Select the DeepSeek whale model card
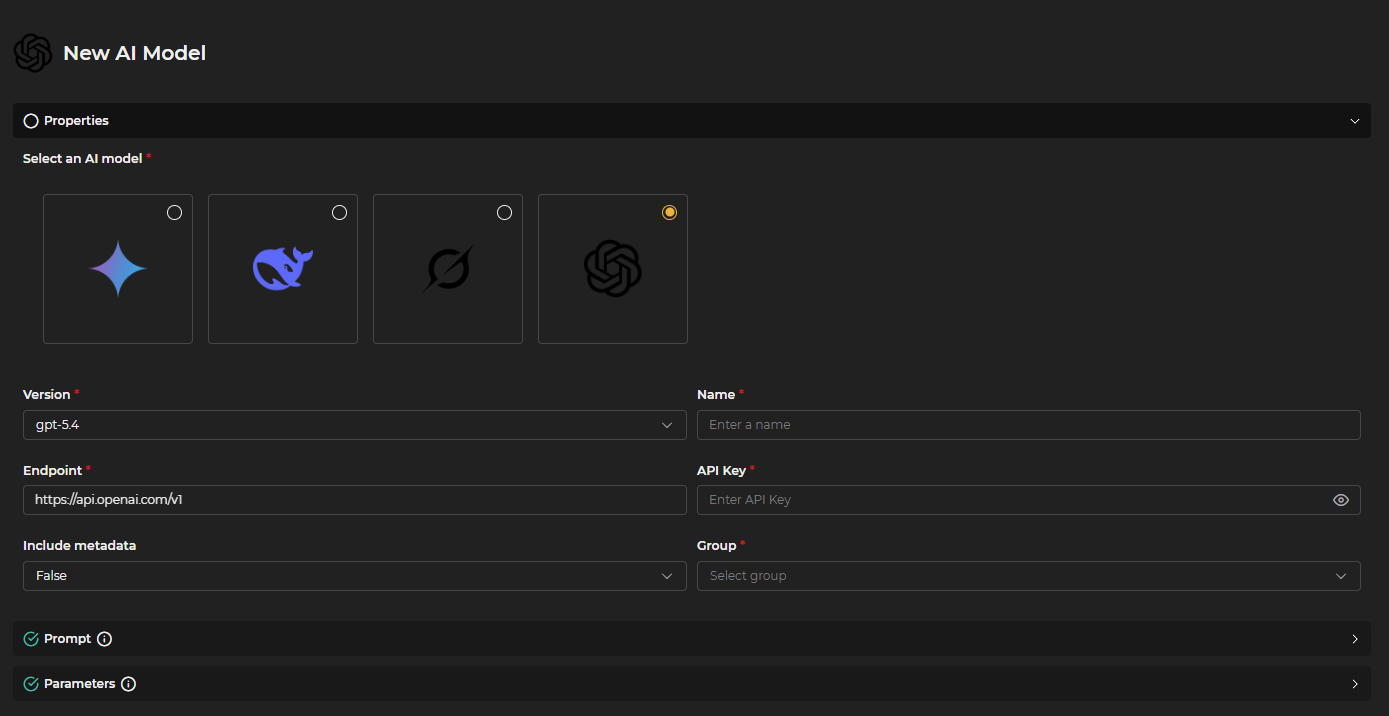 coord(283,269)
